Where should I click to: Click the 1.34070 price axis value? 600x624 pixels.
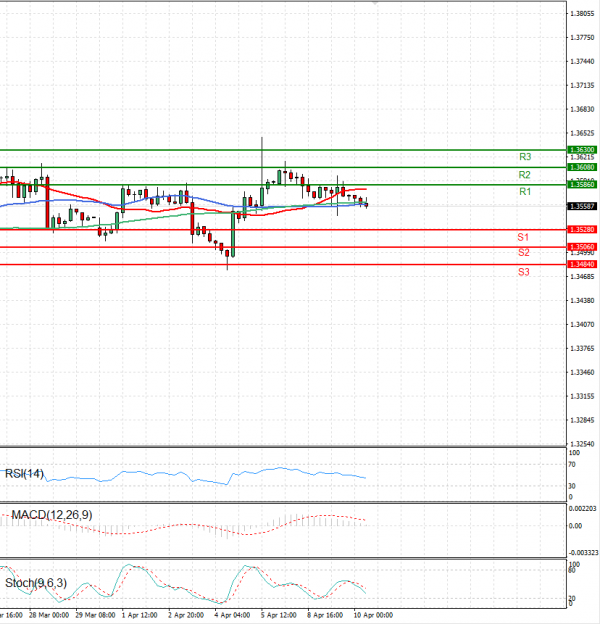coord(582,325)
